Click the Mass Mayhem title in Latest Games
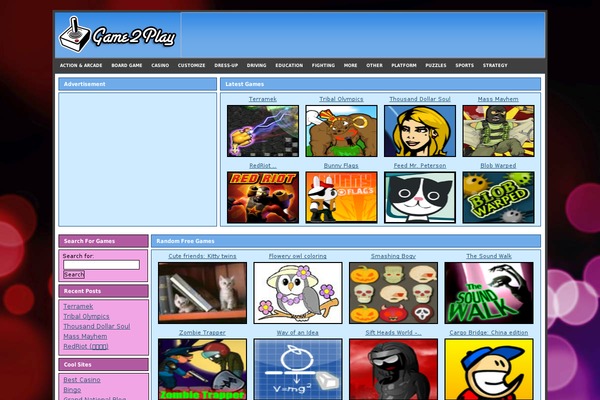 [x=498, y=99]
